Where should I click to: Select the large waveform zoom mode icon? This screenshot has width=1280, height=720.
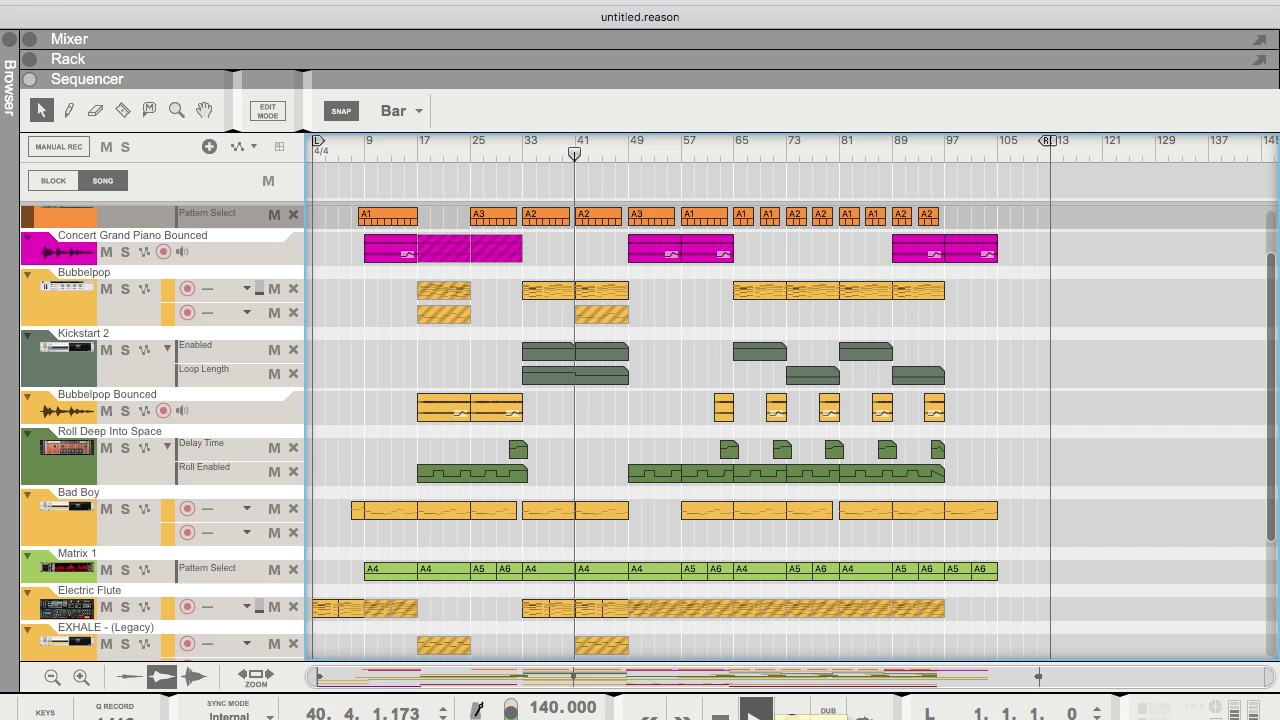(x=194, y=677)
